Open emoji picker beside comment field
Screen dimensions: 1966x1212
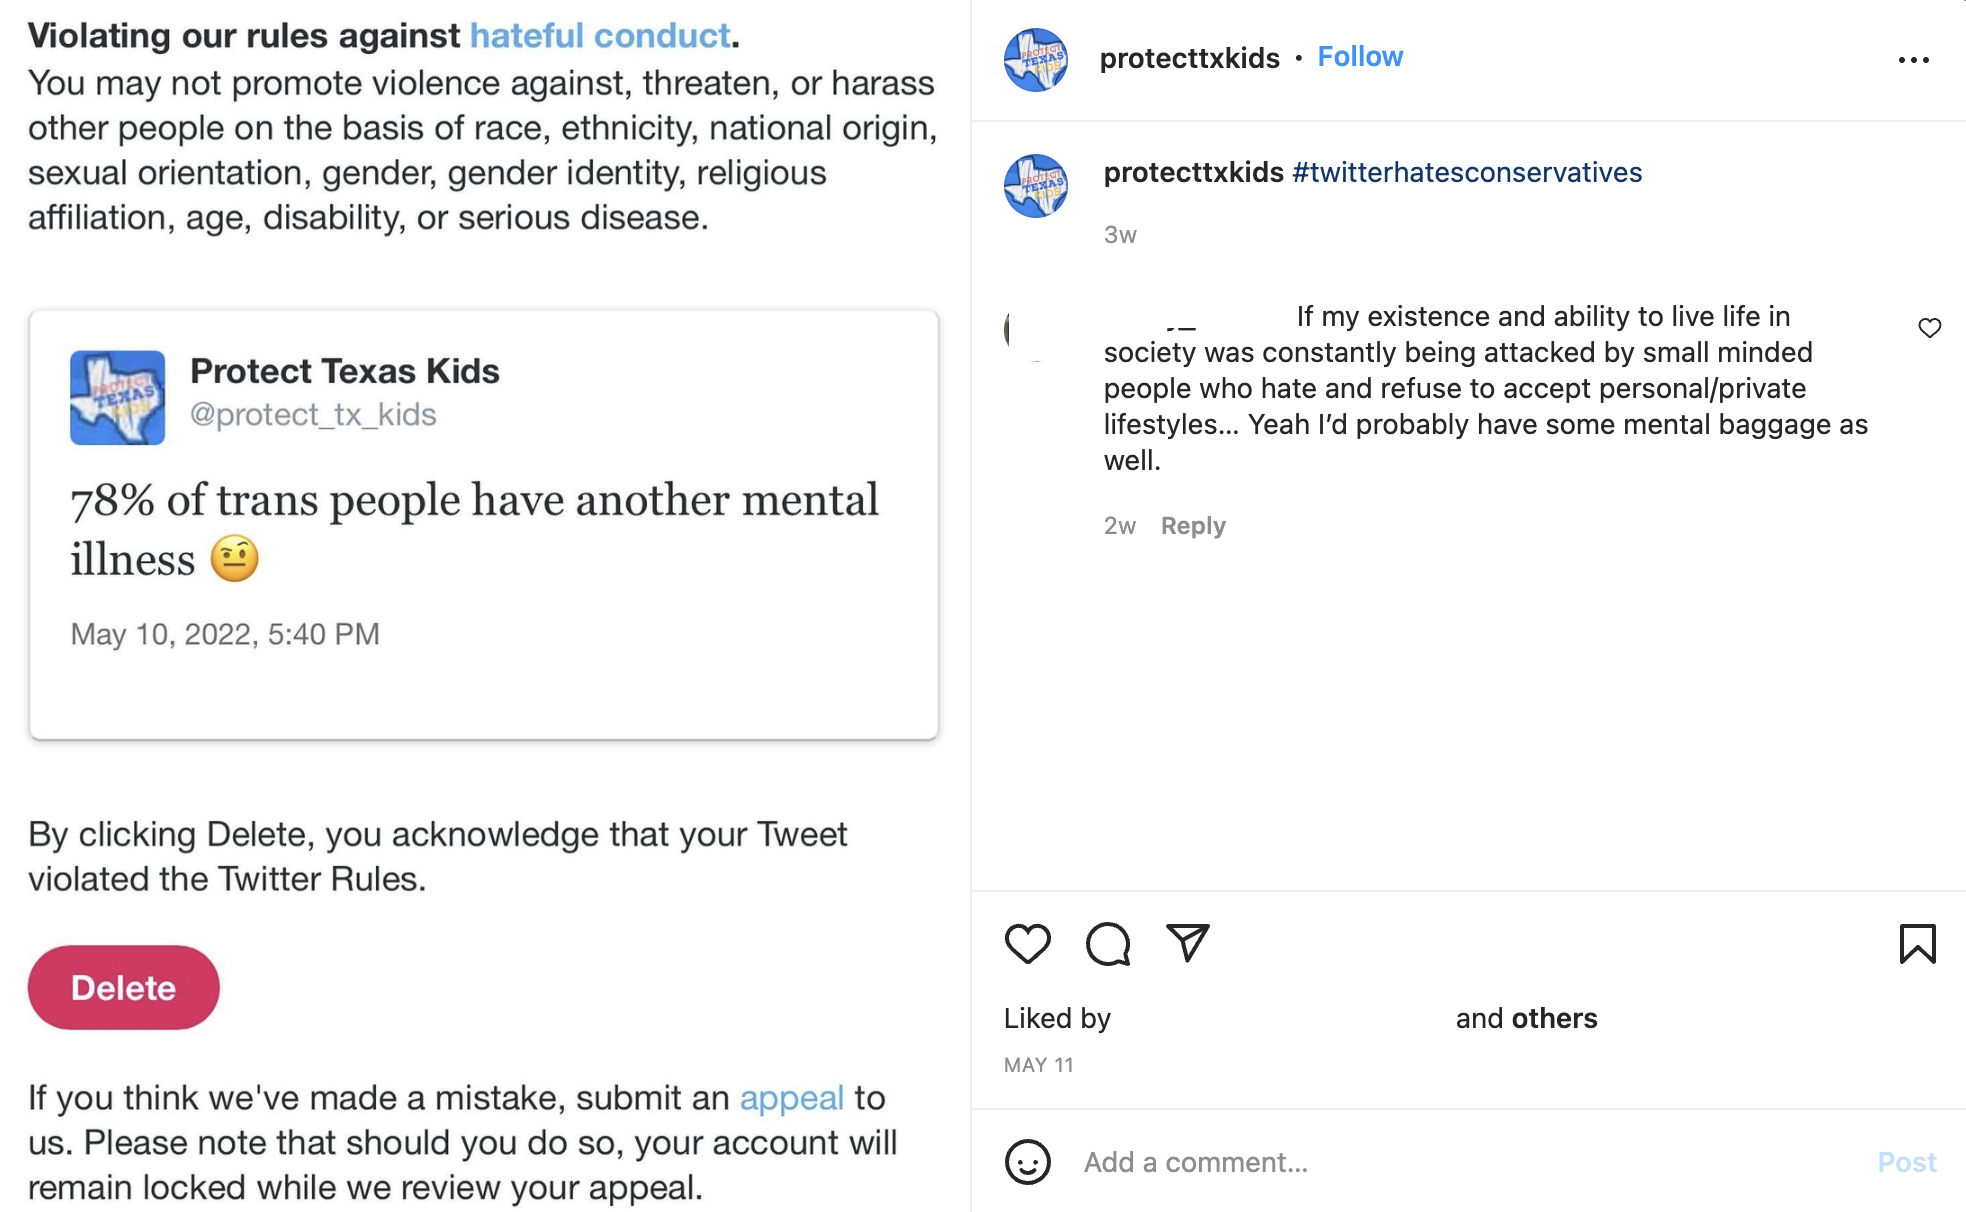pos(1026,1162)
